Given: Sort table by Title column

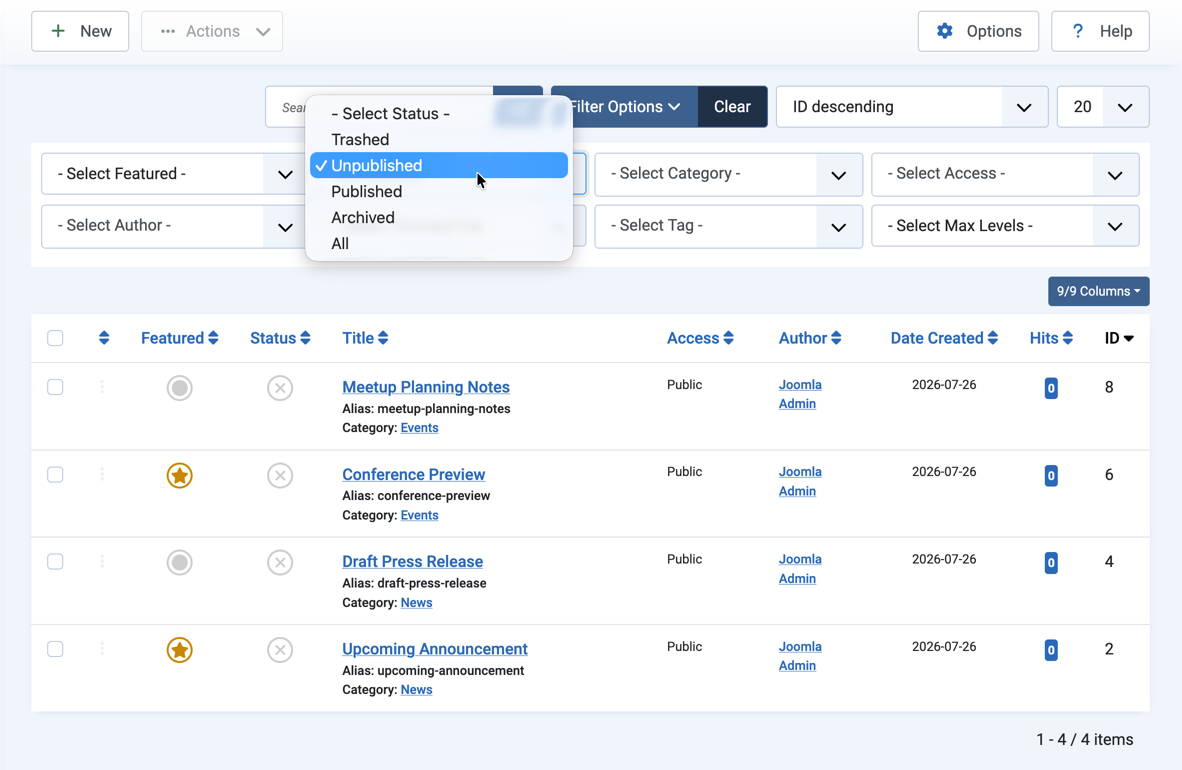Looking at the screenshot, I should tap(365, 338).
